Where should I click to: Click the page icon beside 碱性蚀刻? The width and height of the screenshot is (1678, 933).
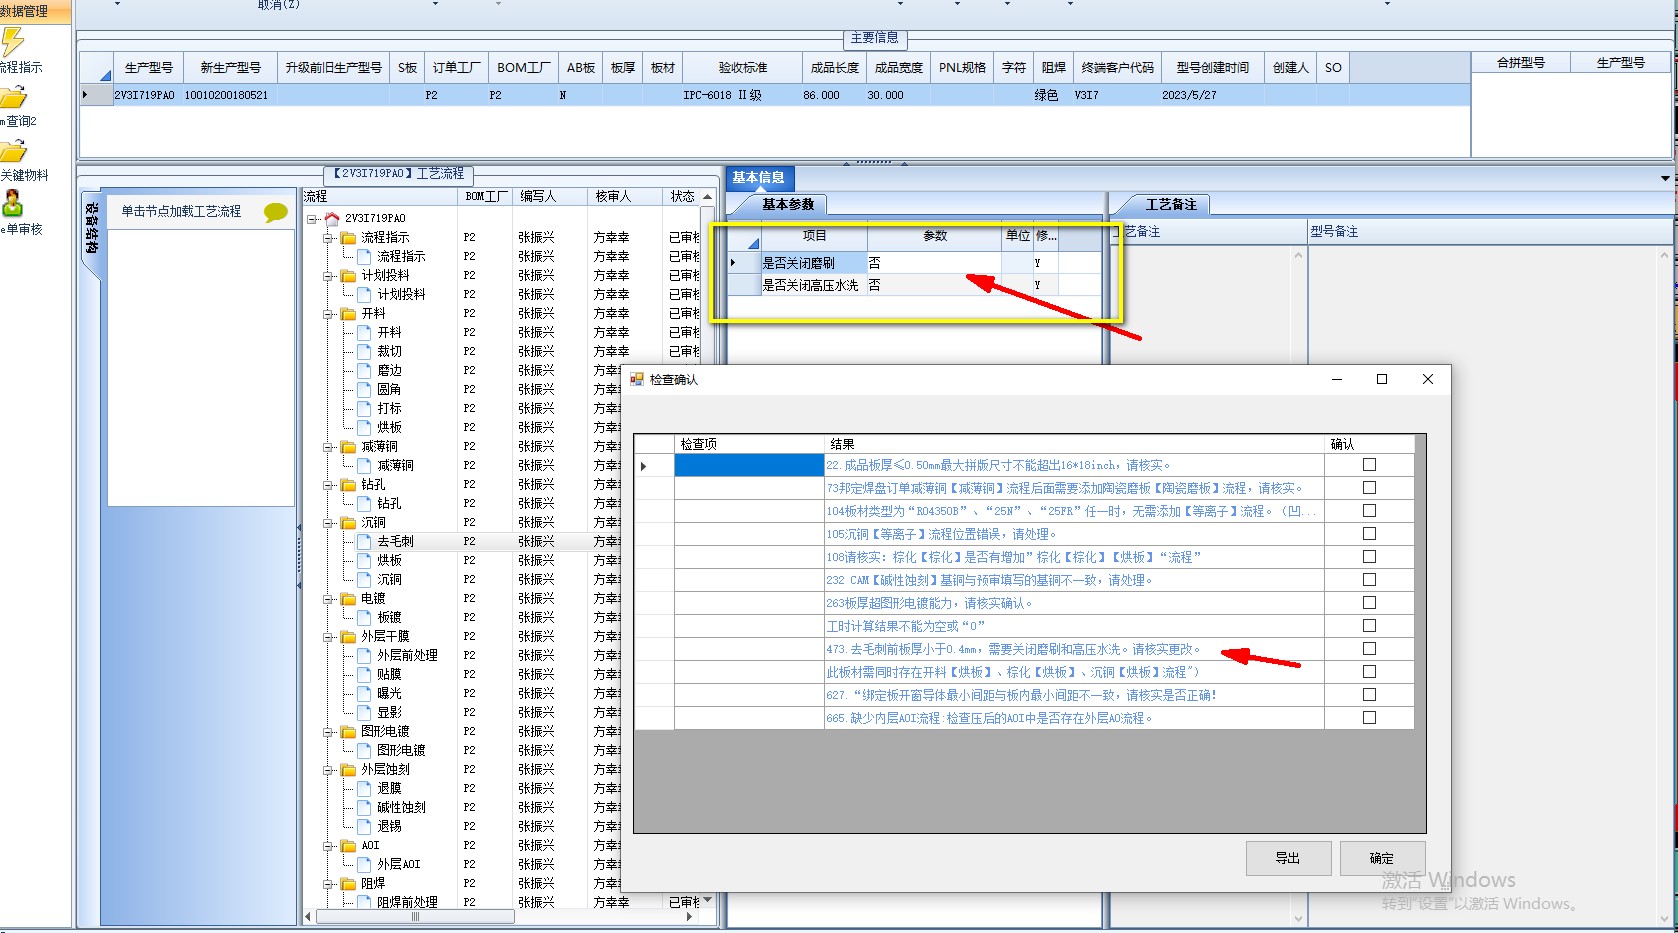click(x=364, y=807)
